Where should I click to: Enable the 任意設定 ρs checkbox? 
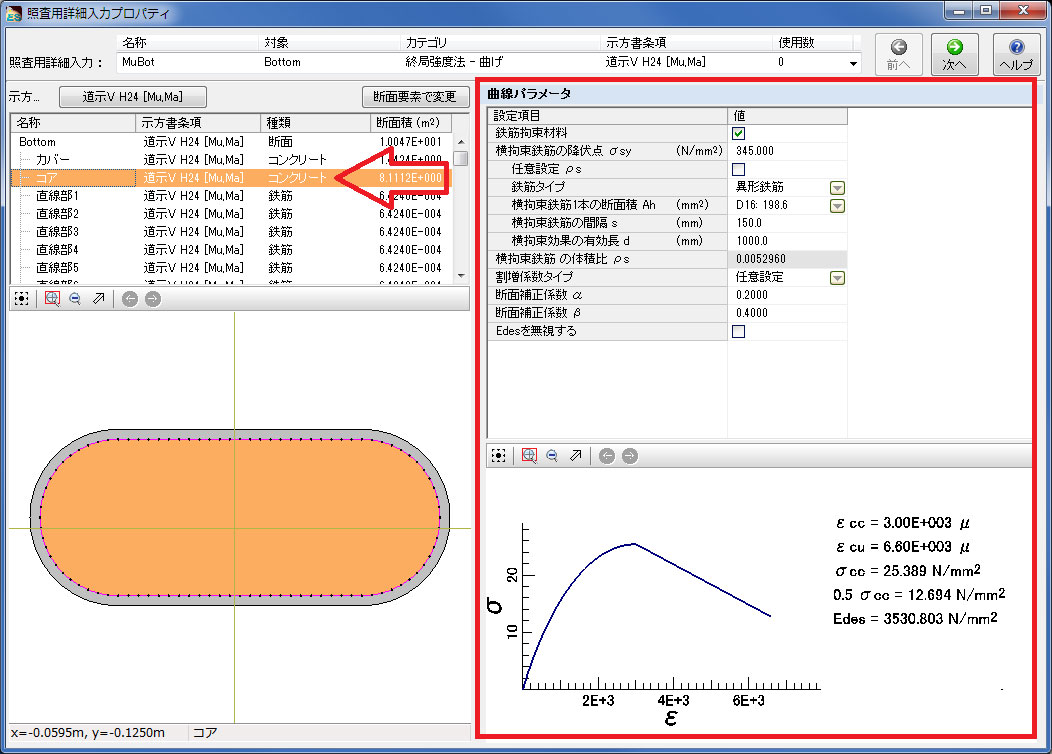point(739,169)
